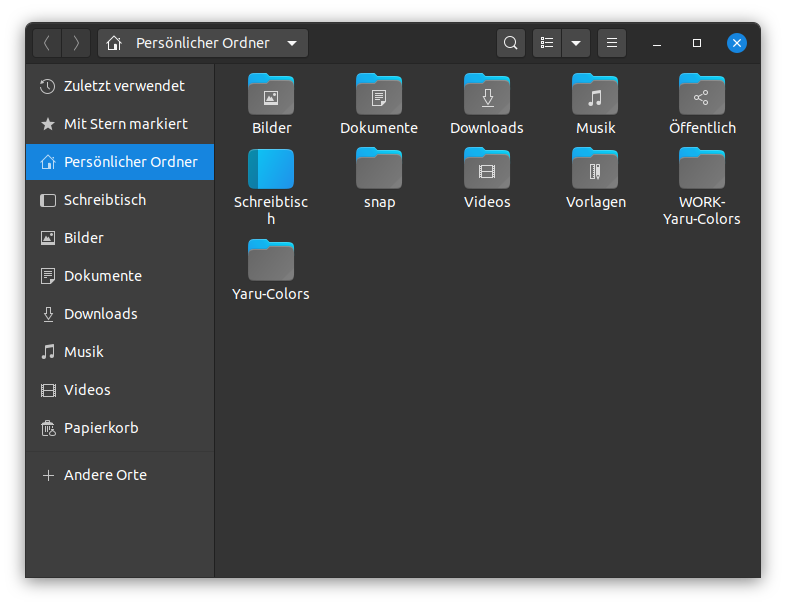
Task: Select Mit Stern markiert in the sidebar
Action: (120, 124)
